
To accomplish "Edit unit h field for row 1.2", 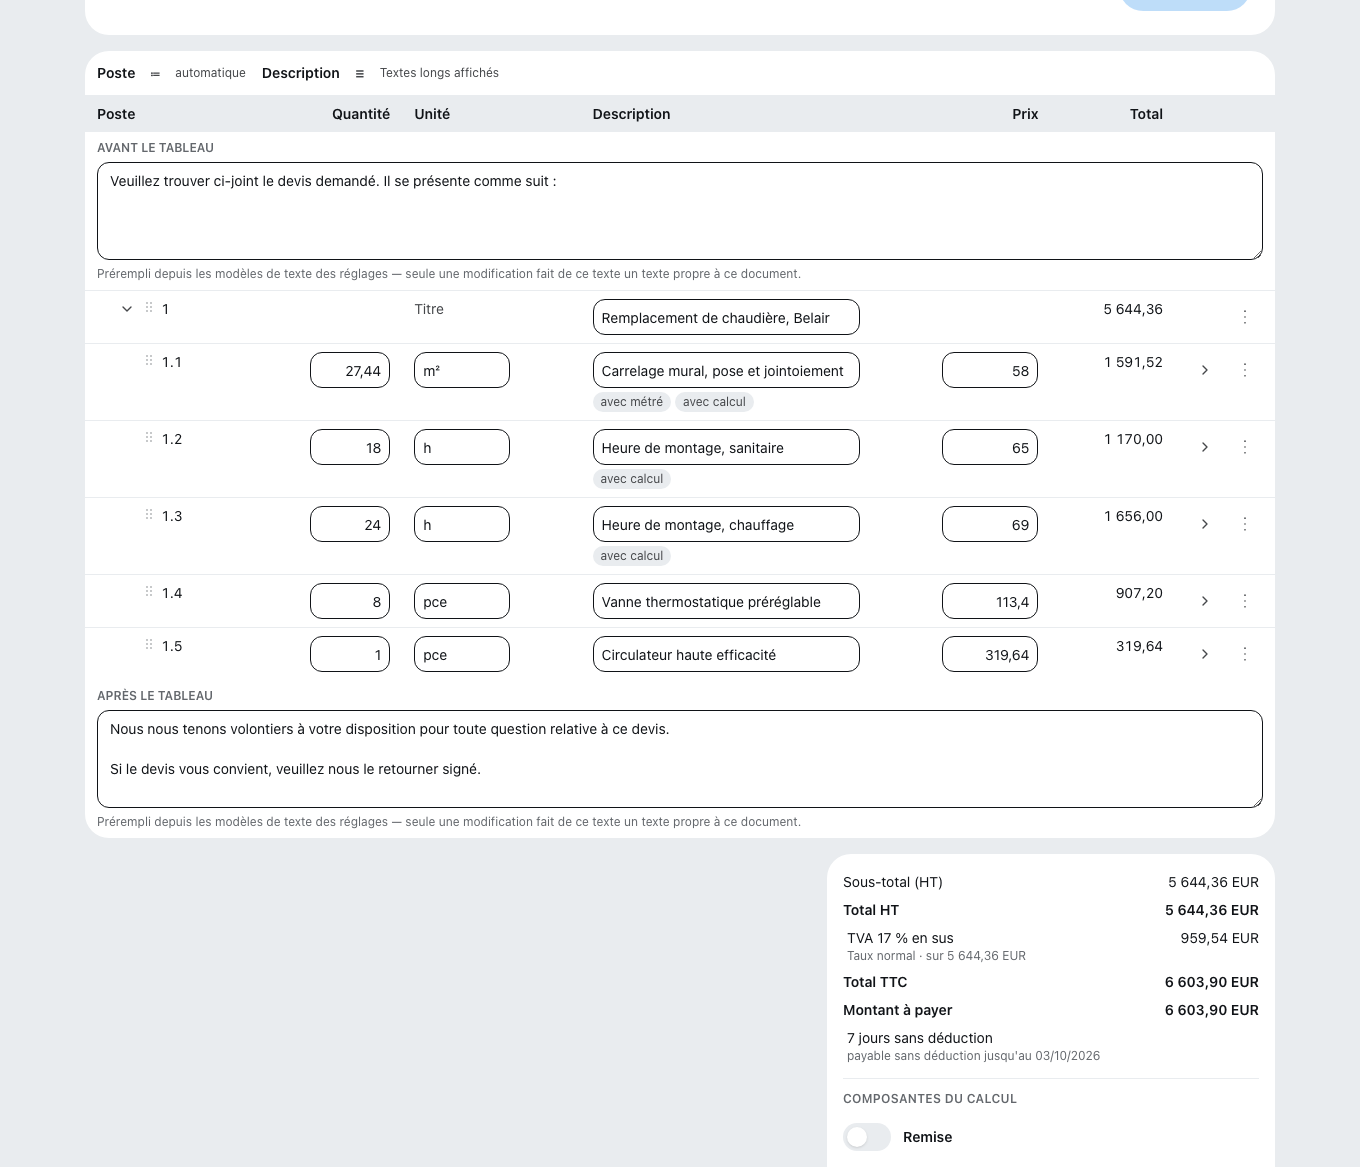I will [462, 447].
